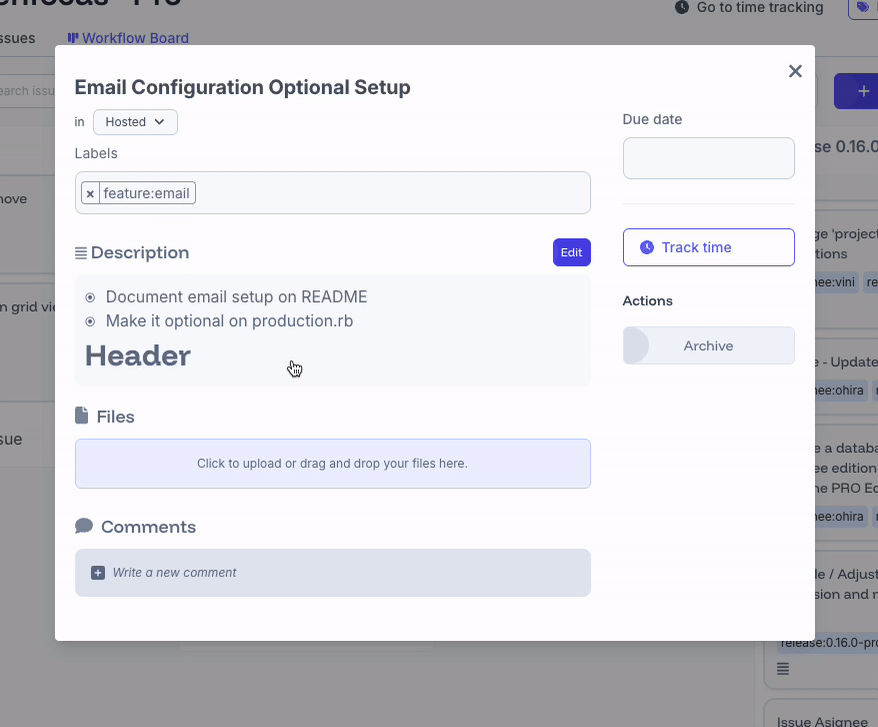Open the Go to time tracking link

[x=759, y=8]
